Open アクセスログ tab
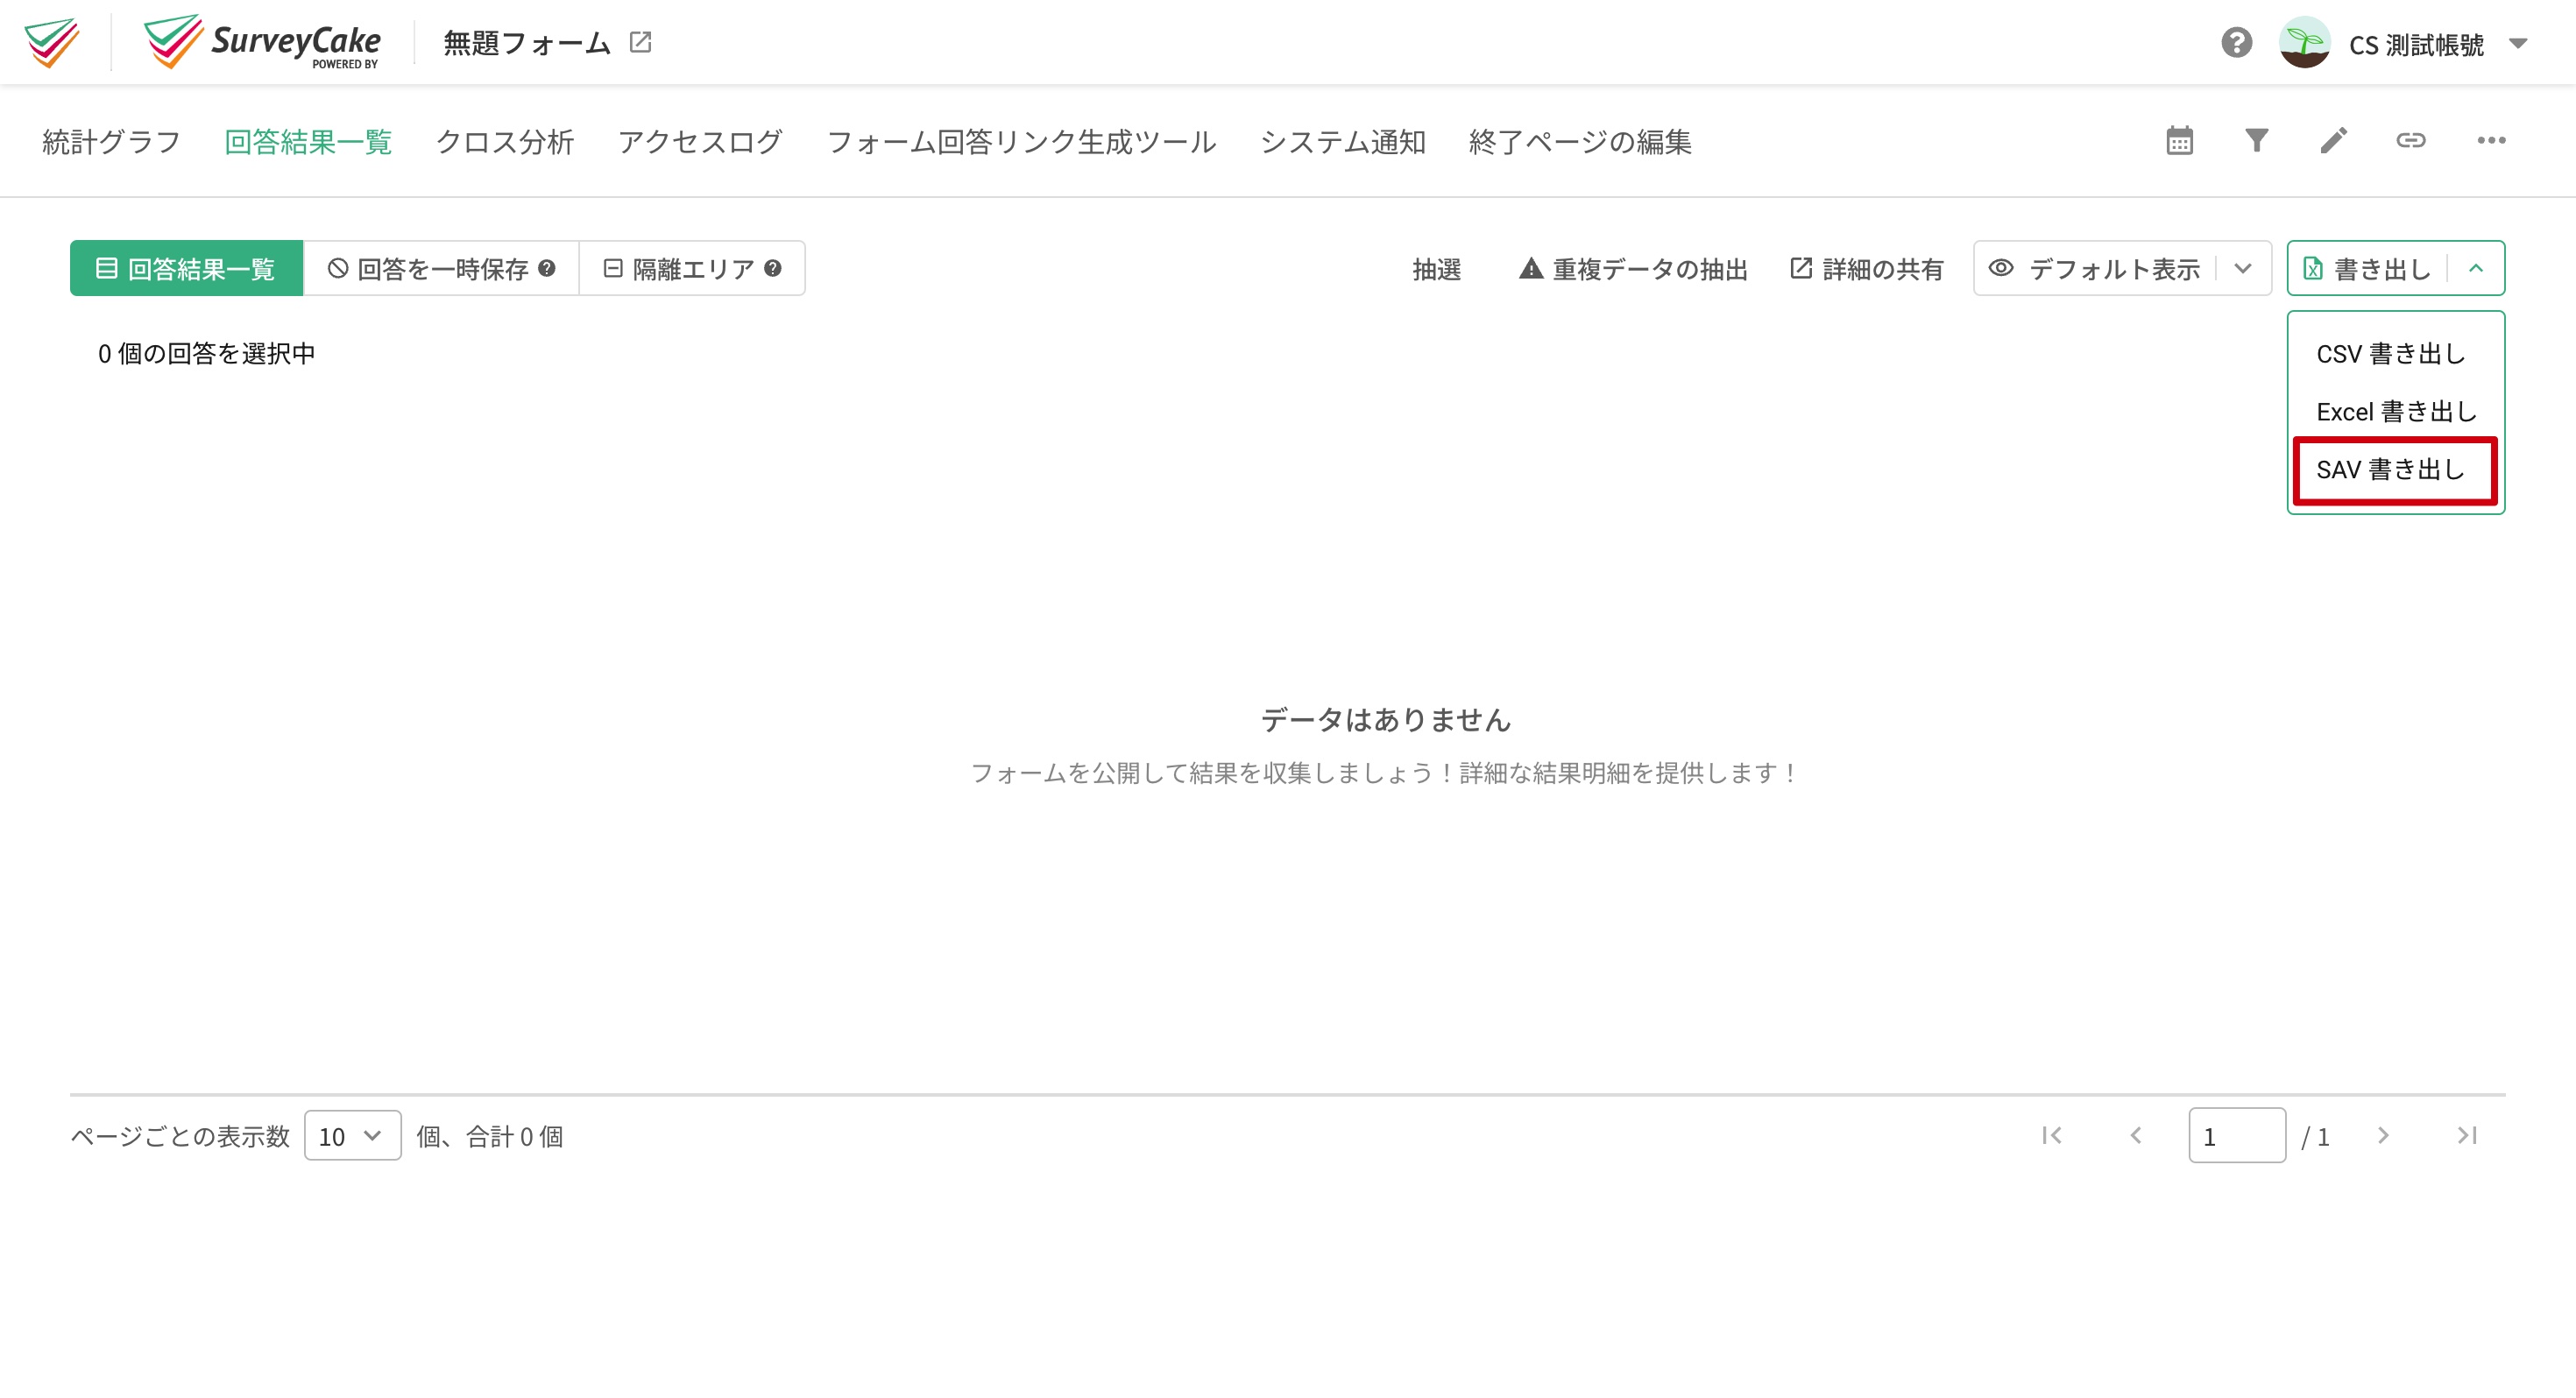This screenshot has height=1398, width=2576. tap(700, 142)
